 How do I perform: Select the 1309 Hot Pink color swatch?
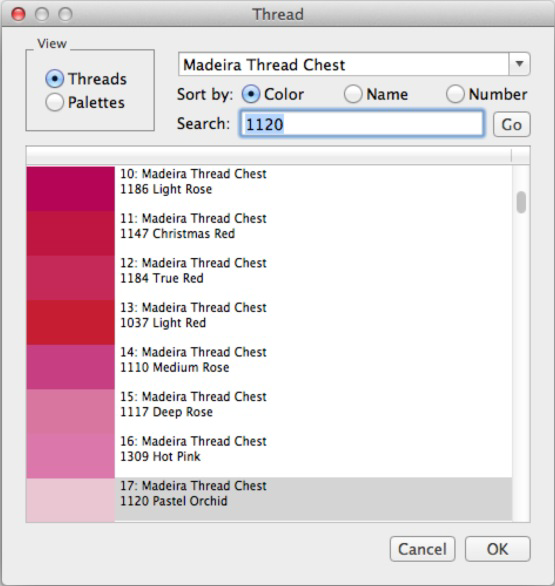pyautogui.click(x=71, y=456)
